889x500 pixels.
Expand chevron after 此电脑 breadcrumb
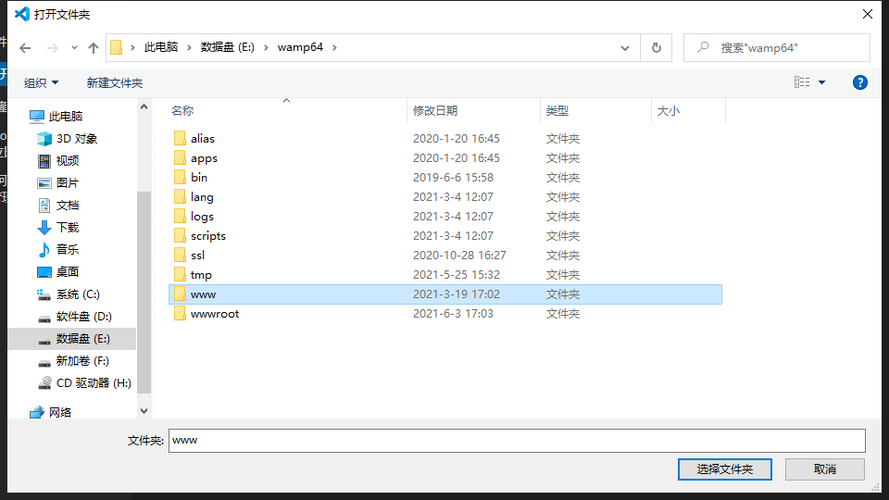[x=189, y=48]
